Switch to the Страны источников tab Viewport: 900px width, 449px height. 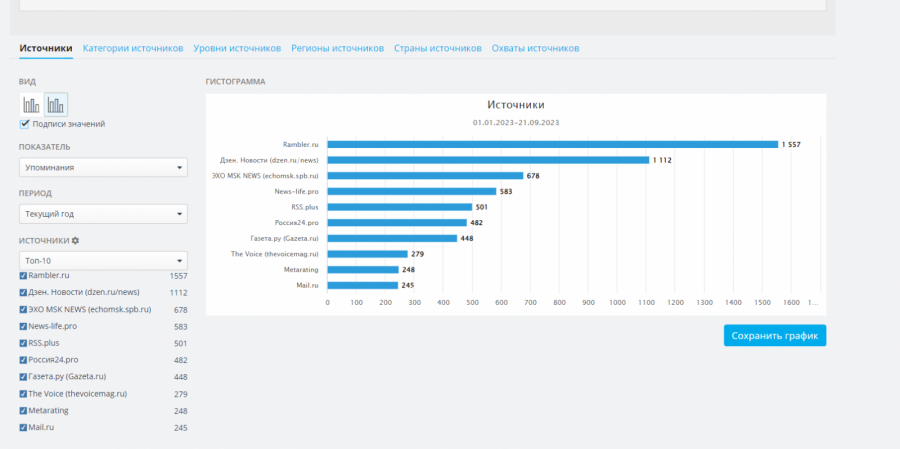point(438,48)
